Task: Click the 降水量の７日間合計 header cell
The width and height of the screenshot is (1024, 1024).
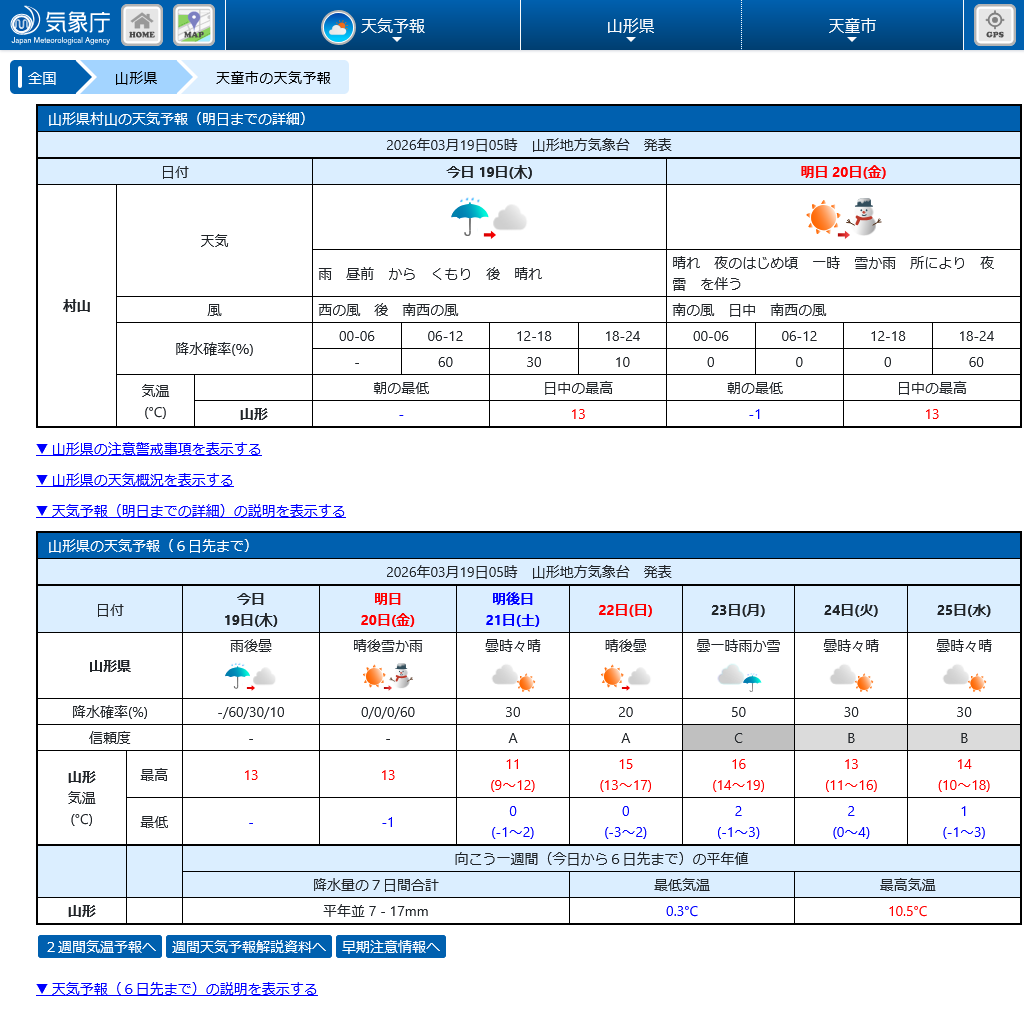Action: coord(376,885)
